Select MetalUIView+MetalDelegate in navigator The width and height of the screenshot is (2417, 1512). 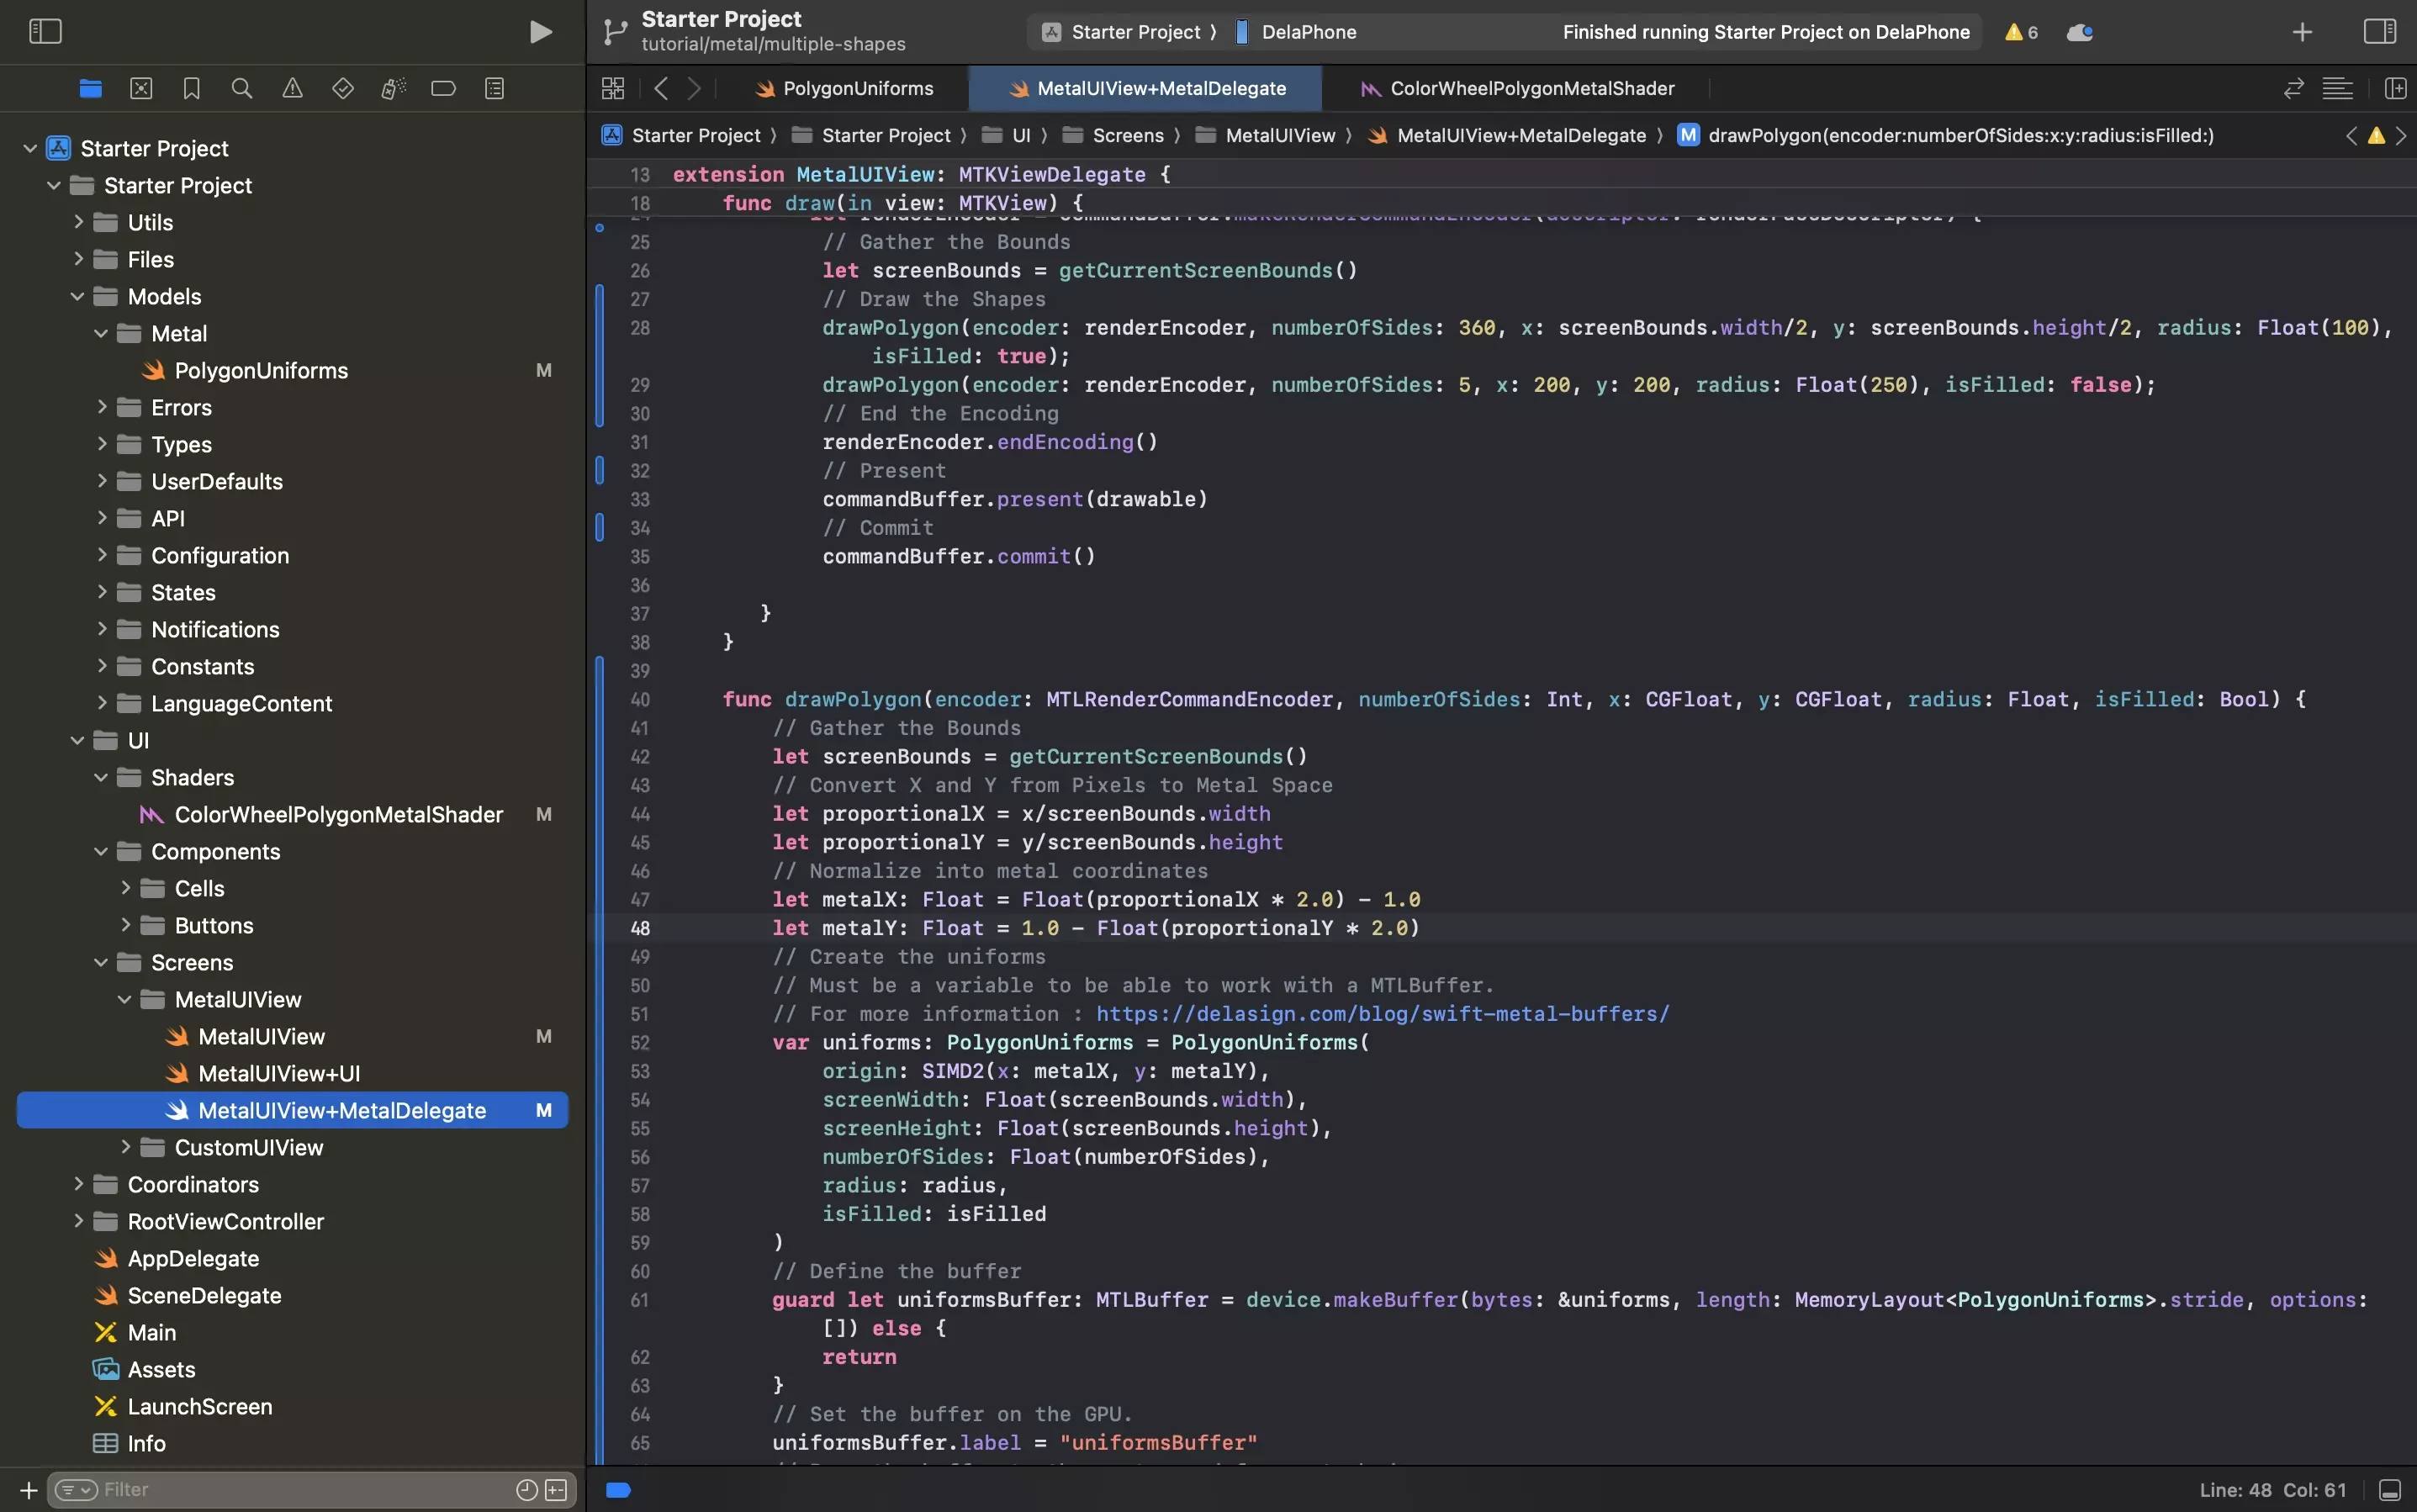341,1110
